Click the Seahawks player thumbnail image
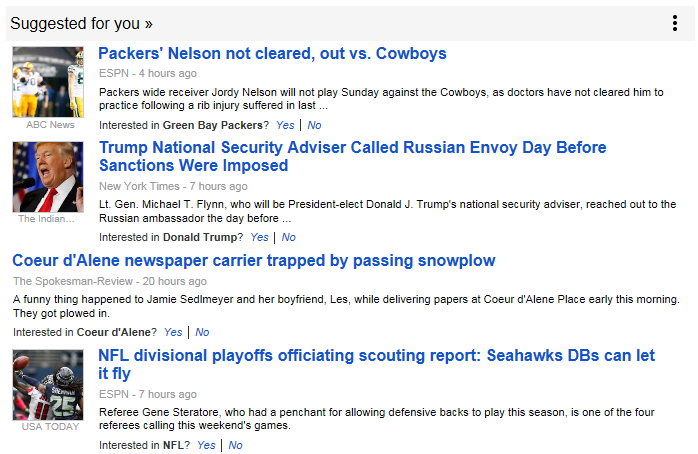This screenshot has height=454, width=698. click(48, 384)
